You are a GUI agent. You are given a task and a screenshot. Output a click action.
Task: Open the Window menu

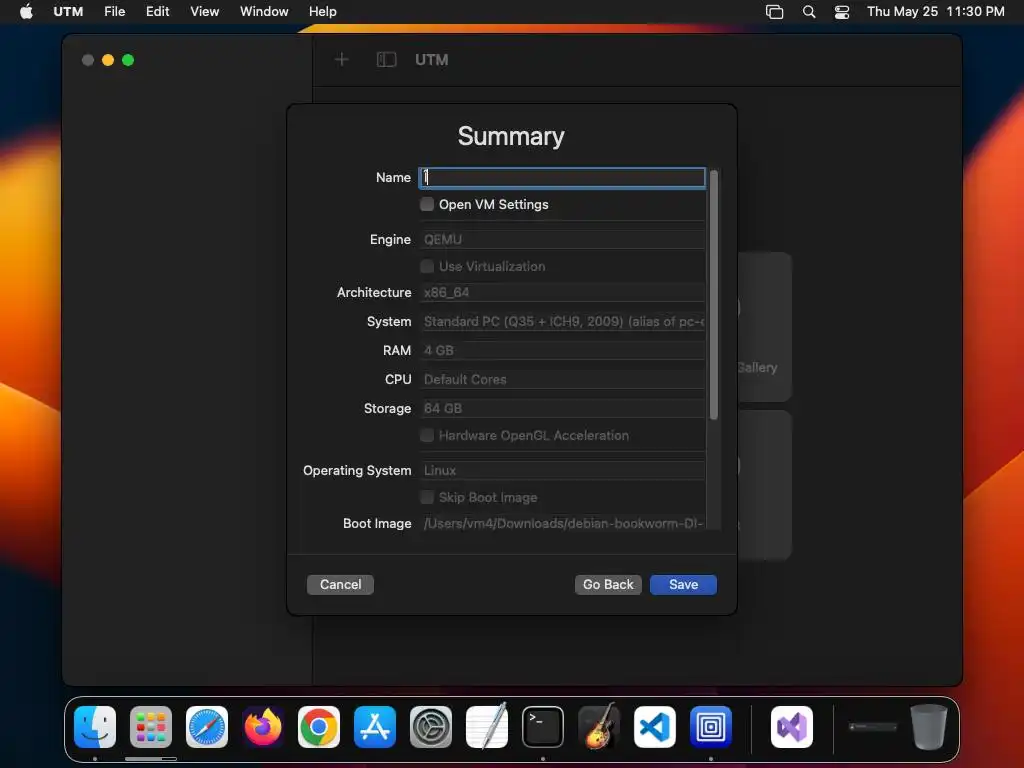264,11
